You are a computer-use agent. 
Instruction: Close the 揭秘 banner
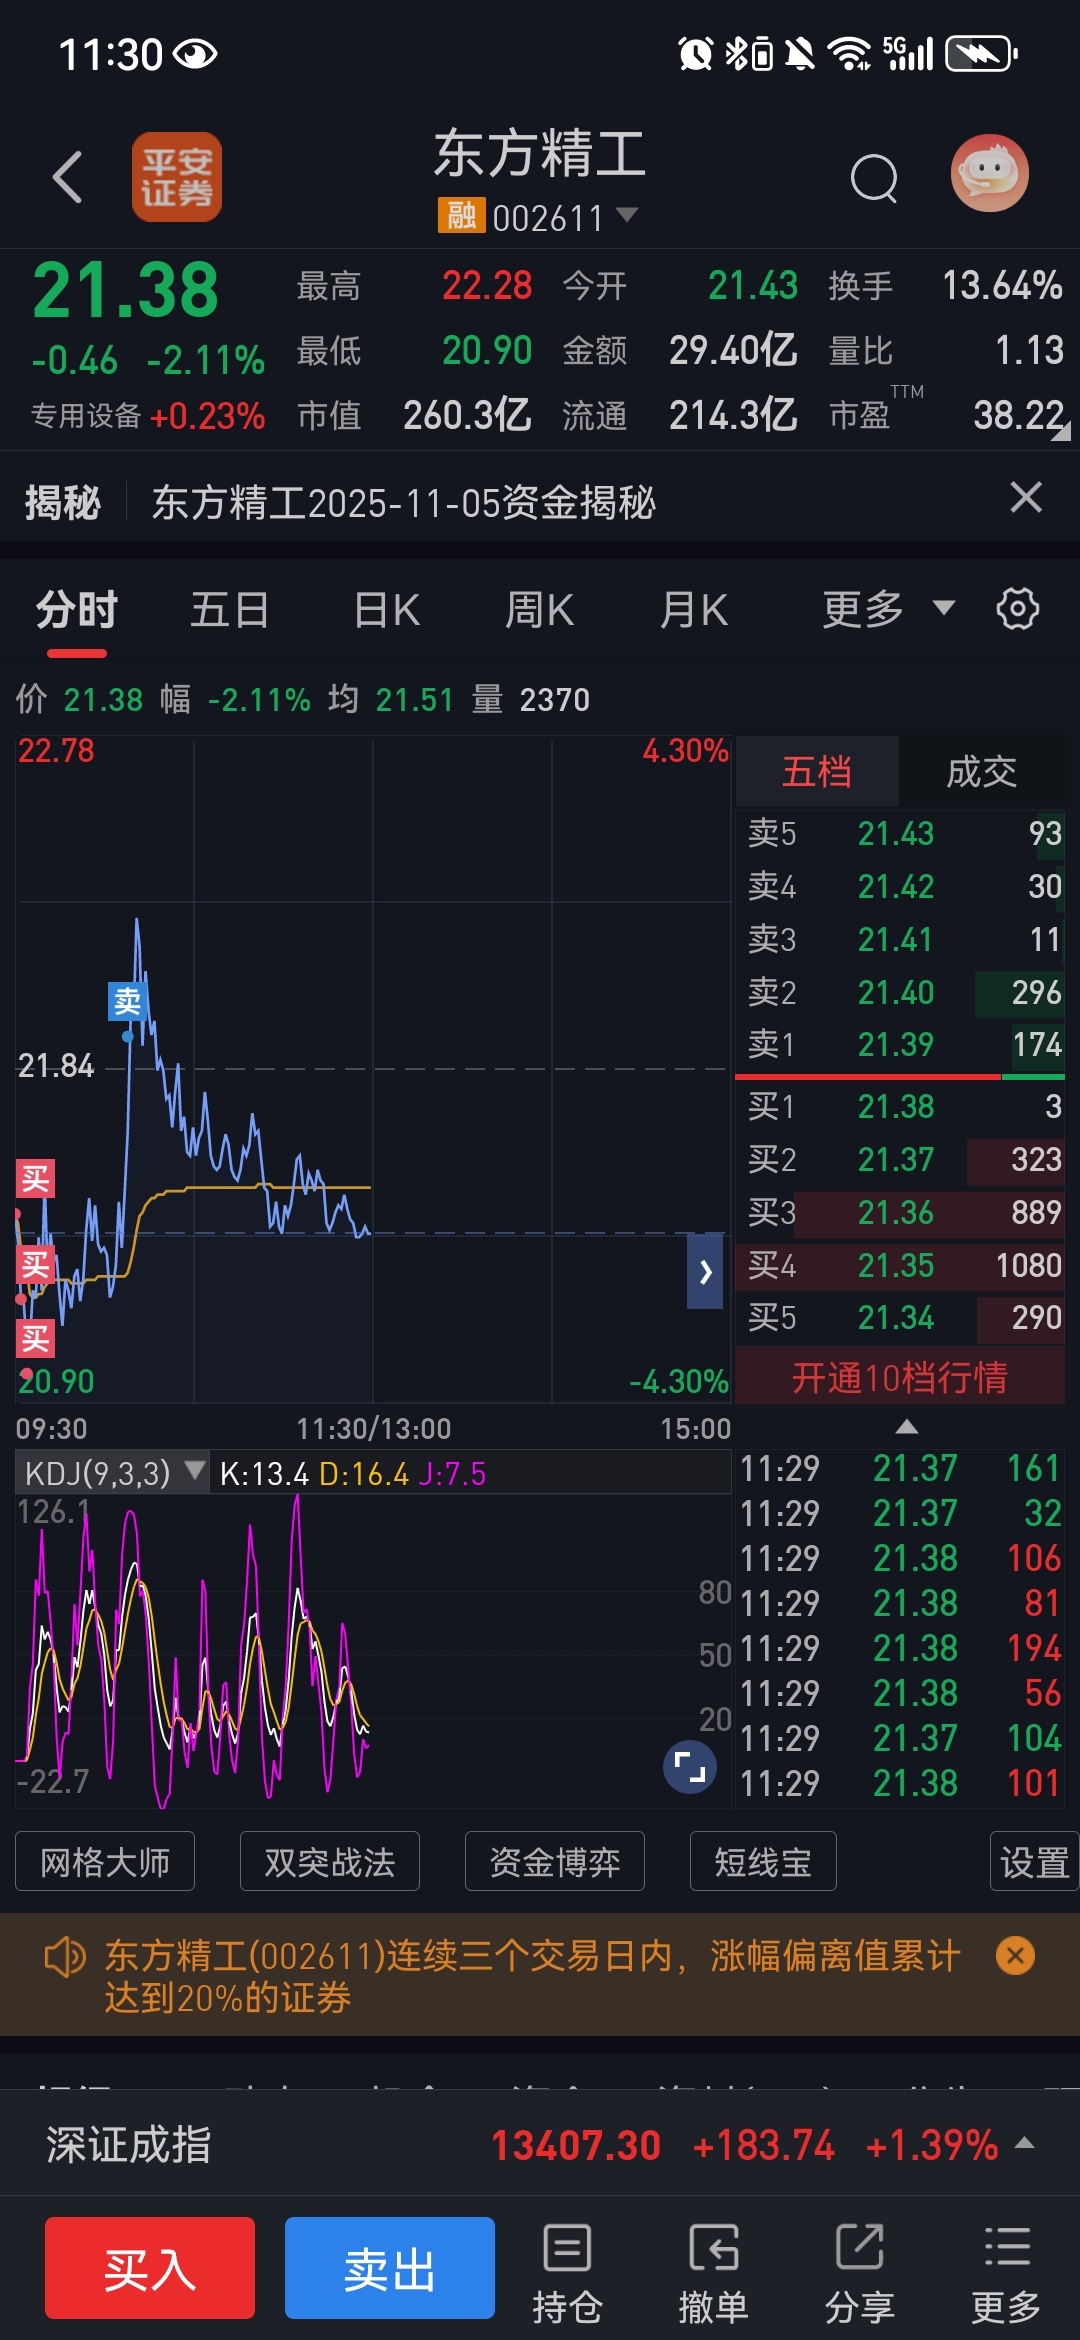tap(1026, 497)
